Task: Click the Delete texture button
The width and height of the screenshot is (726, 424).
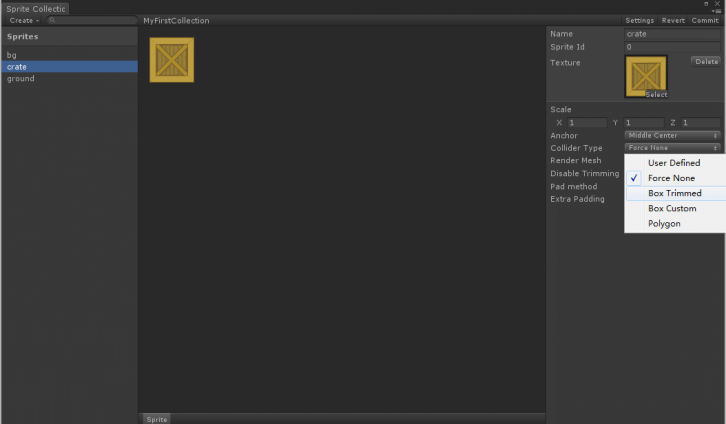Action: coord(706,62)
